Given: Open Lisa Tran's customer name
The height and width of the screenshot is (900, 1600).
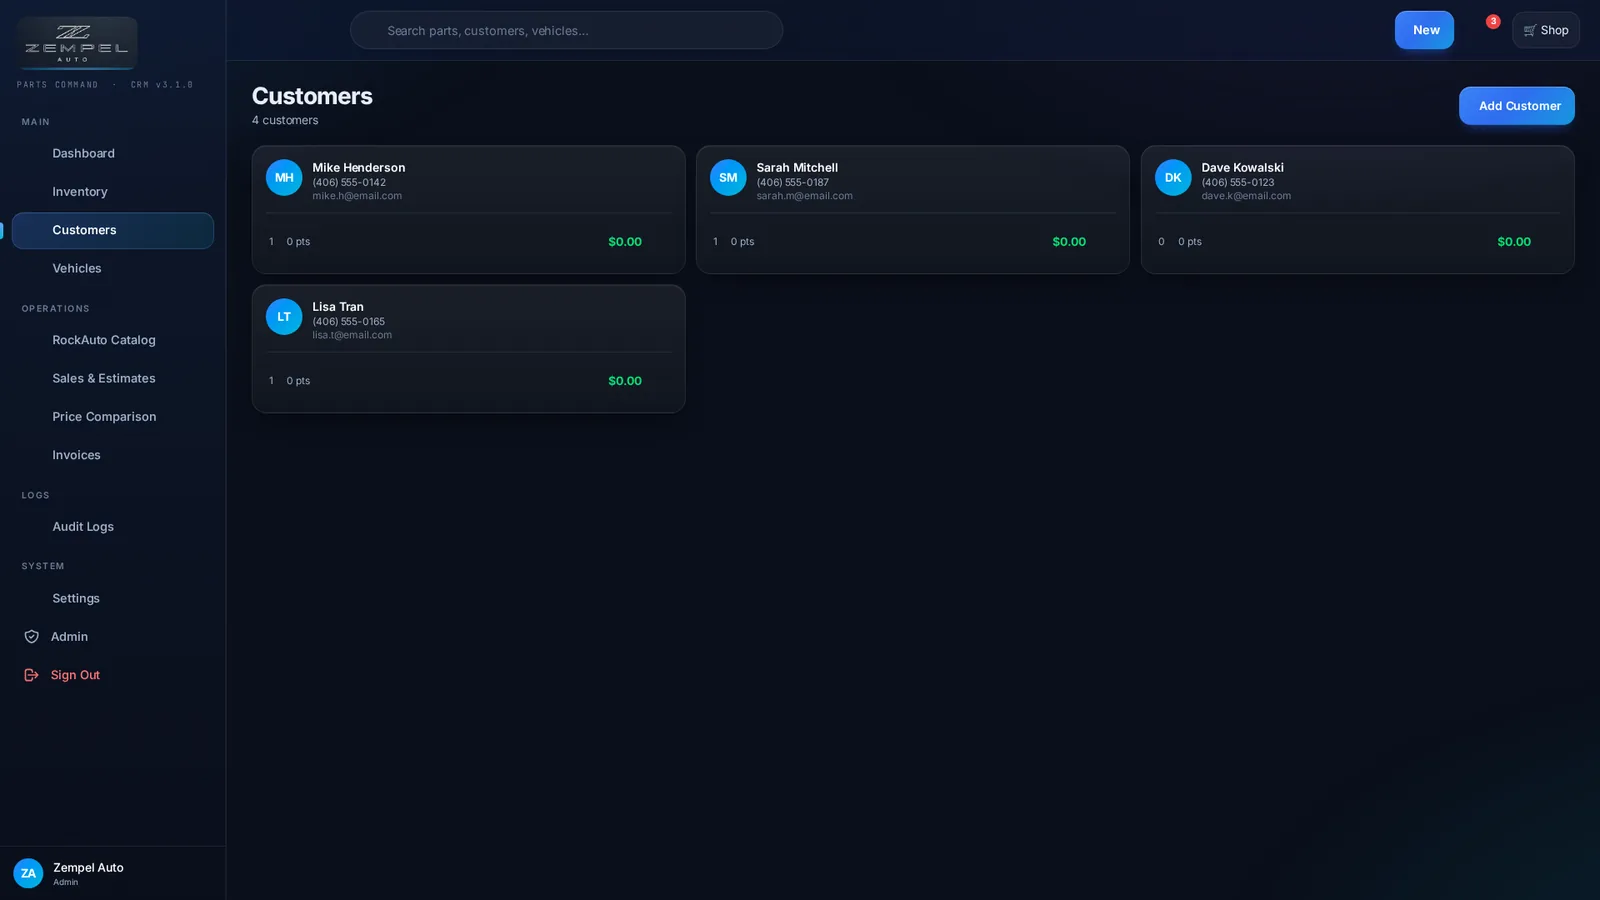Looking at the screenshot, I should [x=338, y=306].
